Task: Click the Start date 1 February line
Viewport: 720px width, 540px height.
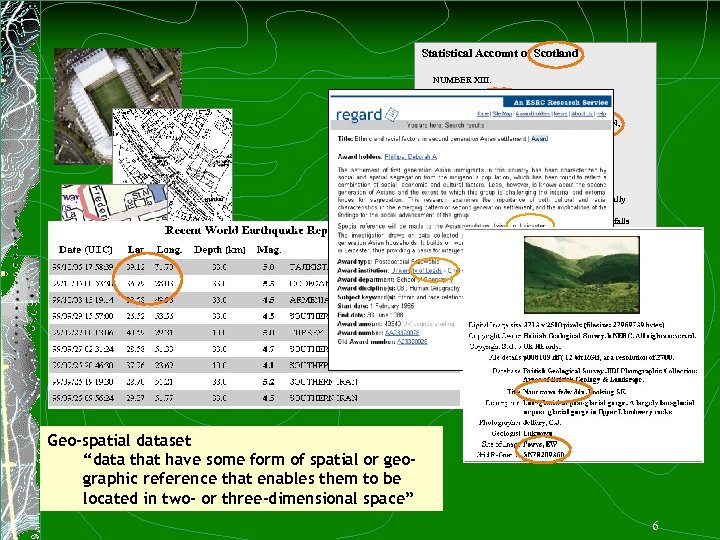Action: 376,306
